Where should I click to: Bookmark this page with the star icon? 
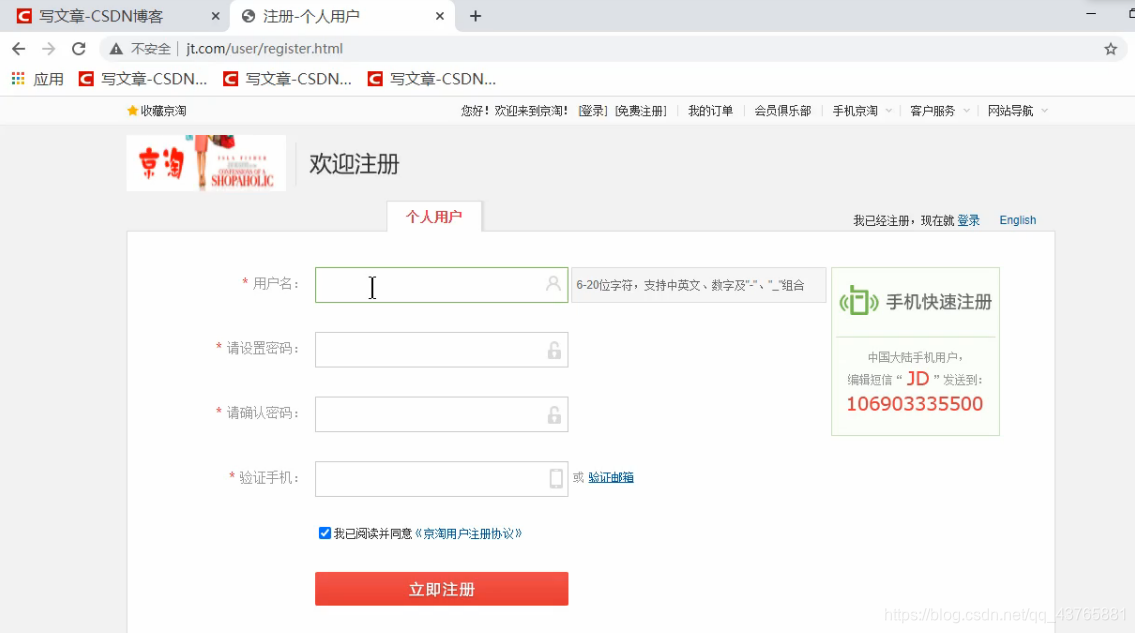point(1110,49)
